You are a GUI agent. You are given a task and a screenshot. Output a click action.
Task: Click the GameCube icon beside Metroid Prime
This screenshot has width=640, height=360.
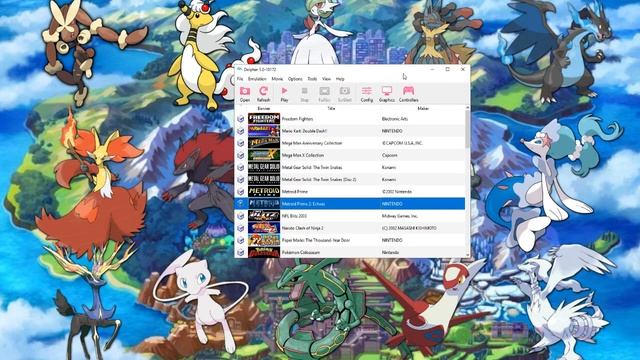coord(241,192)
